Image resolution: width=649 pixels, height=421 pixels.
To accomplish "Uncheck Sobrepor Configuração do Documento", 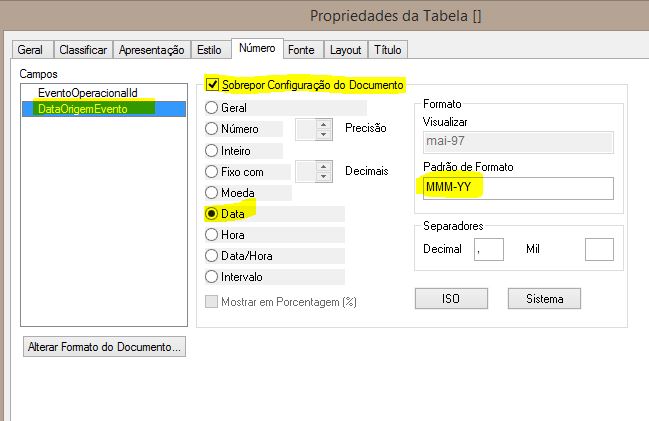I will pyautogui.click(x=212, y=85).
